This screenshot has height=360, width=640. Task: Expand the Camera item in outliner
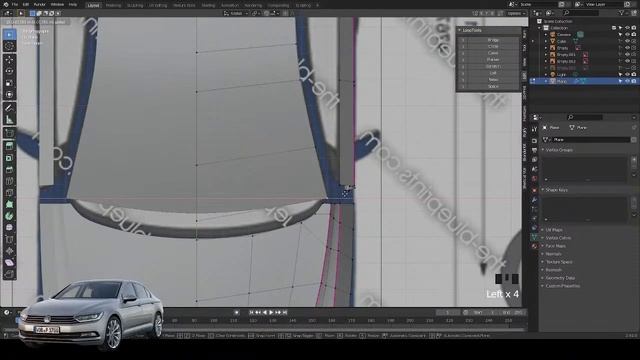click(546, 35)
